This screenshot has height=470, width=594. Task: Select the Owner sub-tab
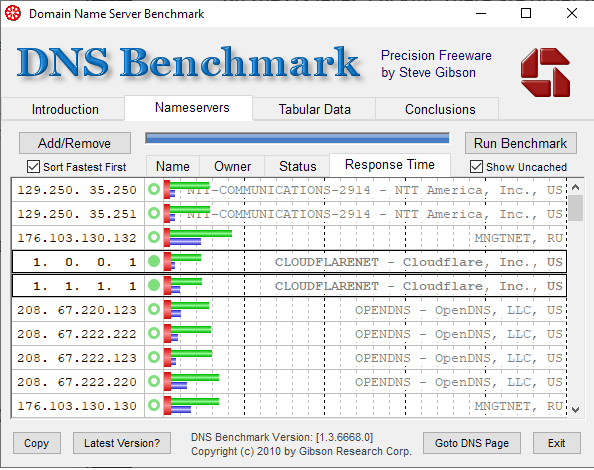pos(232,166)
